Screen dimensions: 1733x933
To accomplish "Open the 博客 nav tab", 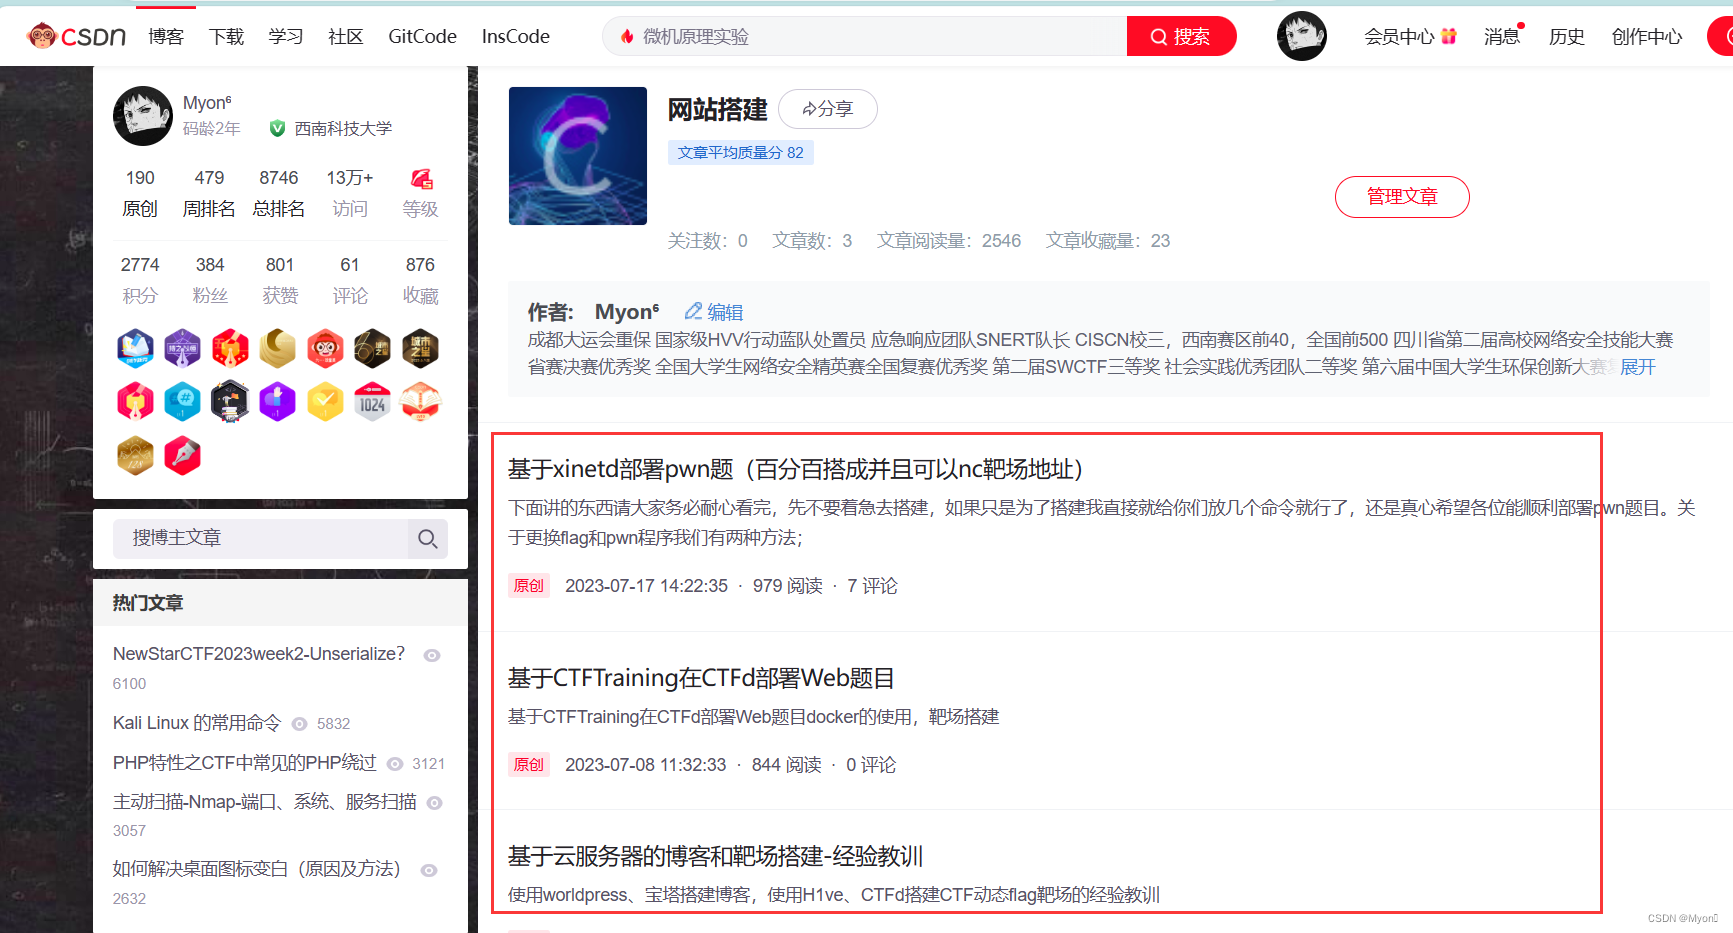I will (x=166, y=37).
